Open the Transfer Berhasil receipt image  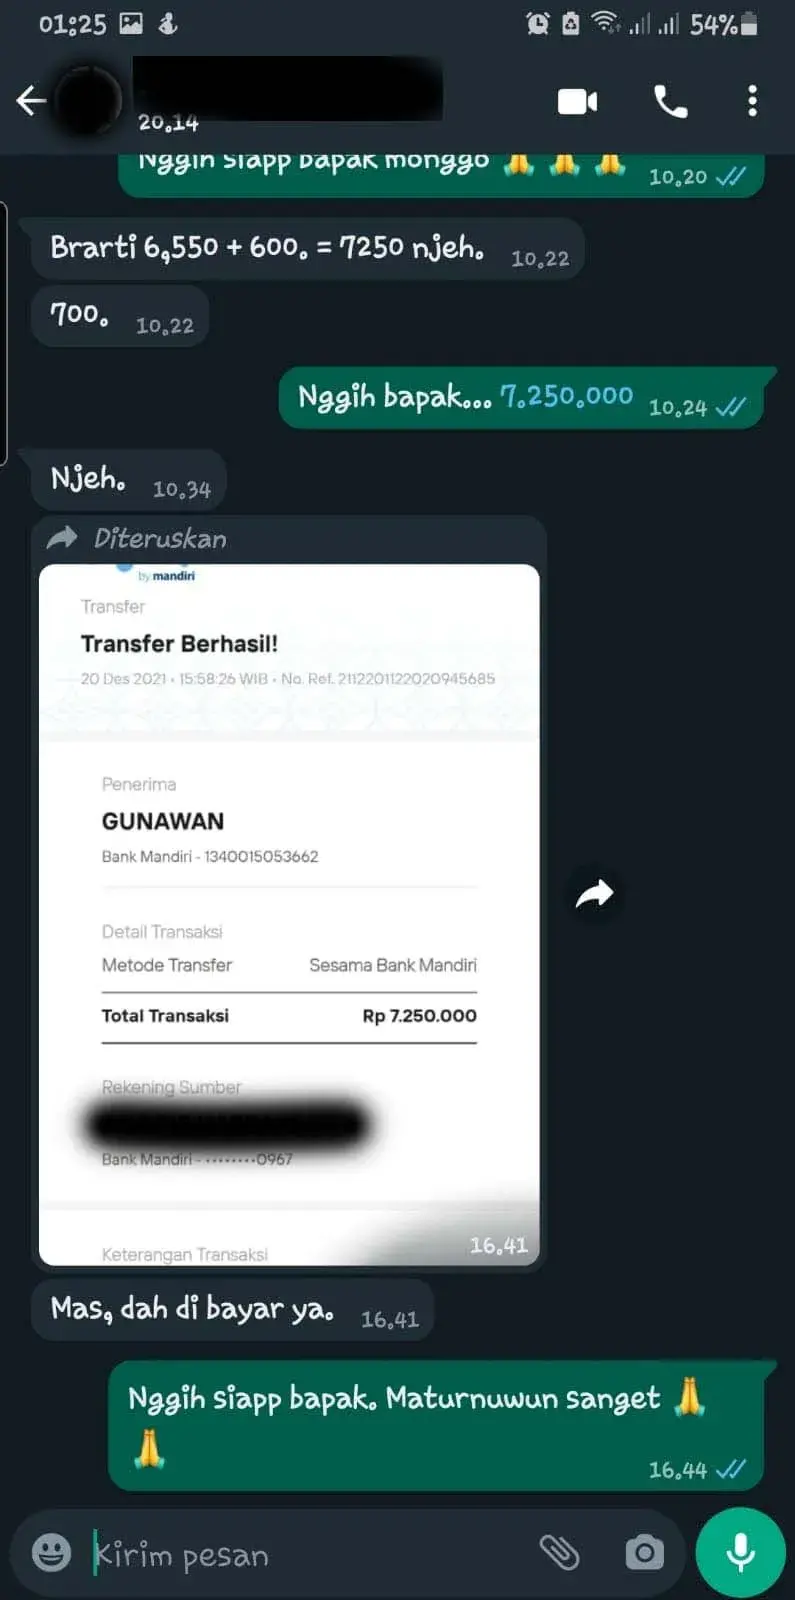(x=289, y=914)
